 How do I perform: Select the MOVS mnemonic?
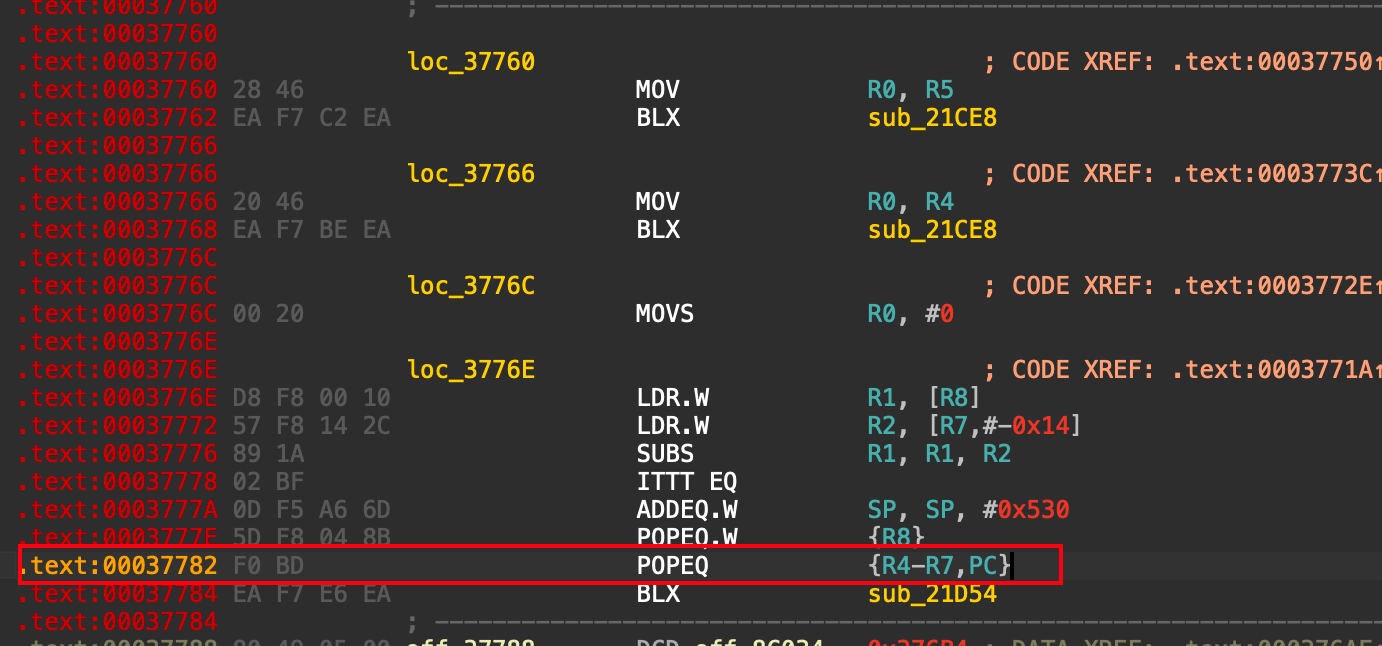[x=664, y=314]
